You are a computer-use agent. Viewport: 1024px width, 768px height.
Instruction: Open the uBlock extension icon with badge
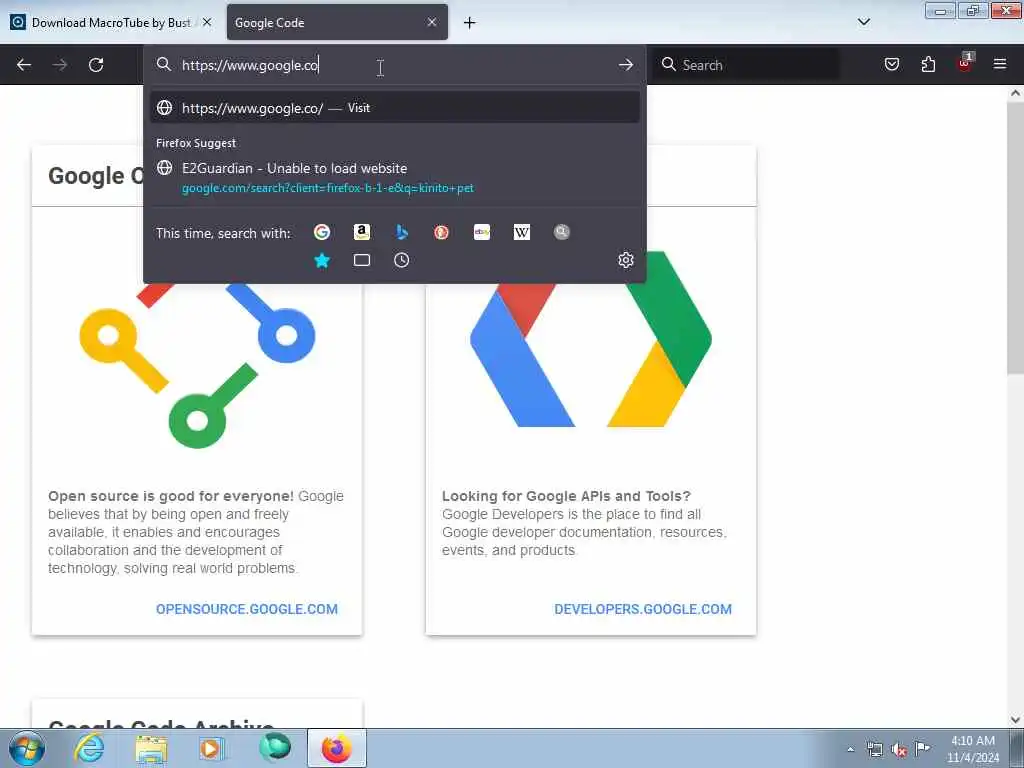coord(965,63)
